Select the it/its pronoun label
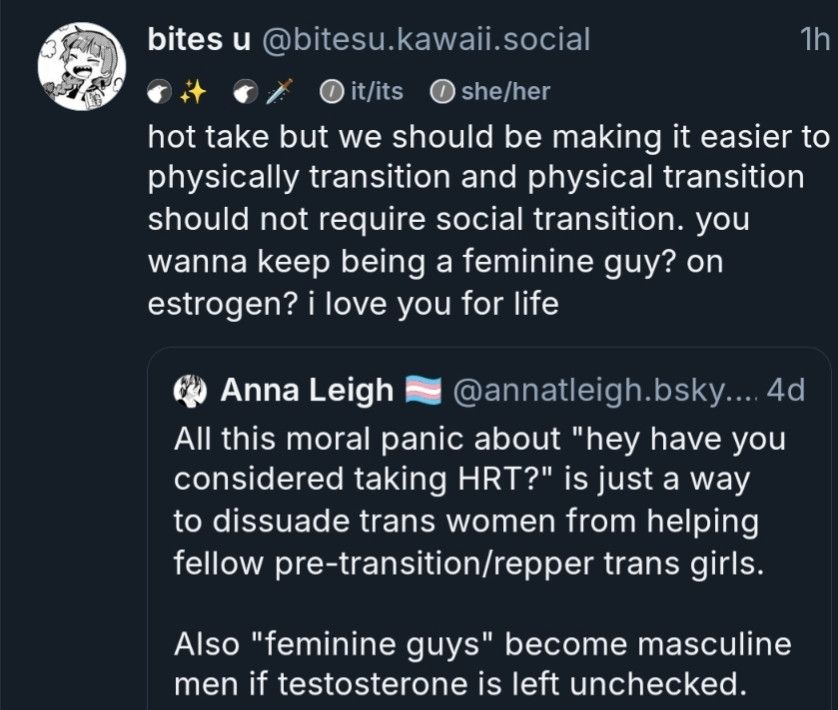Viewport: 838px width, 710px height. [x=377, y=91]
